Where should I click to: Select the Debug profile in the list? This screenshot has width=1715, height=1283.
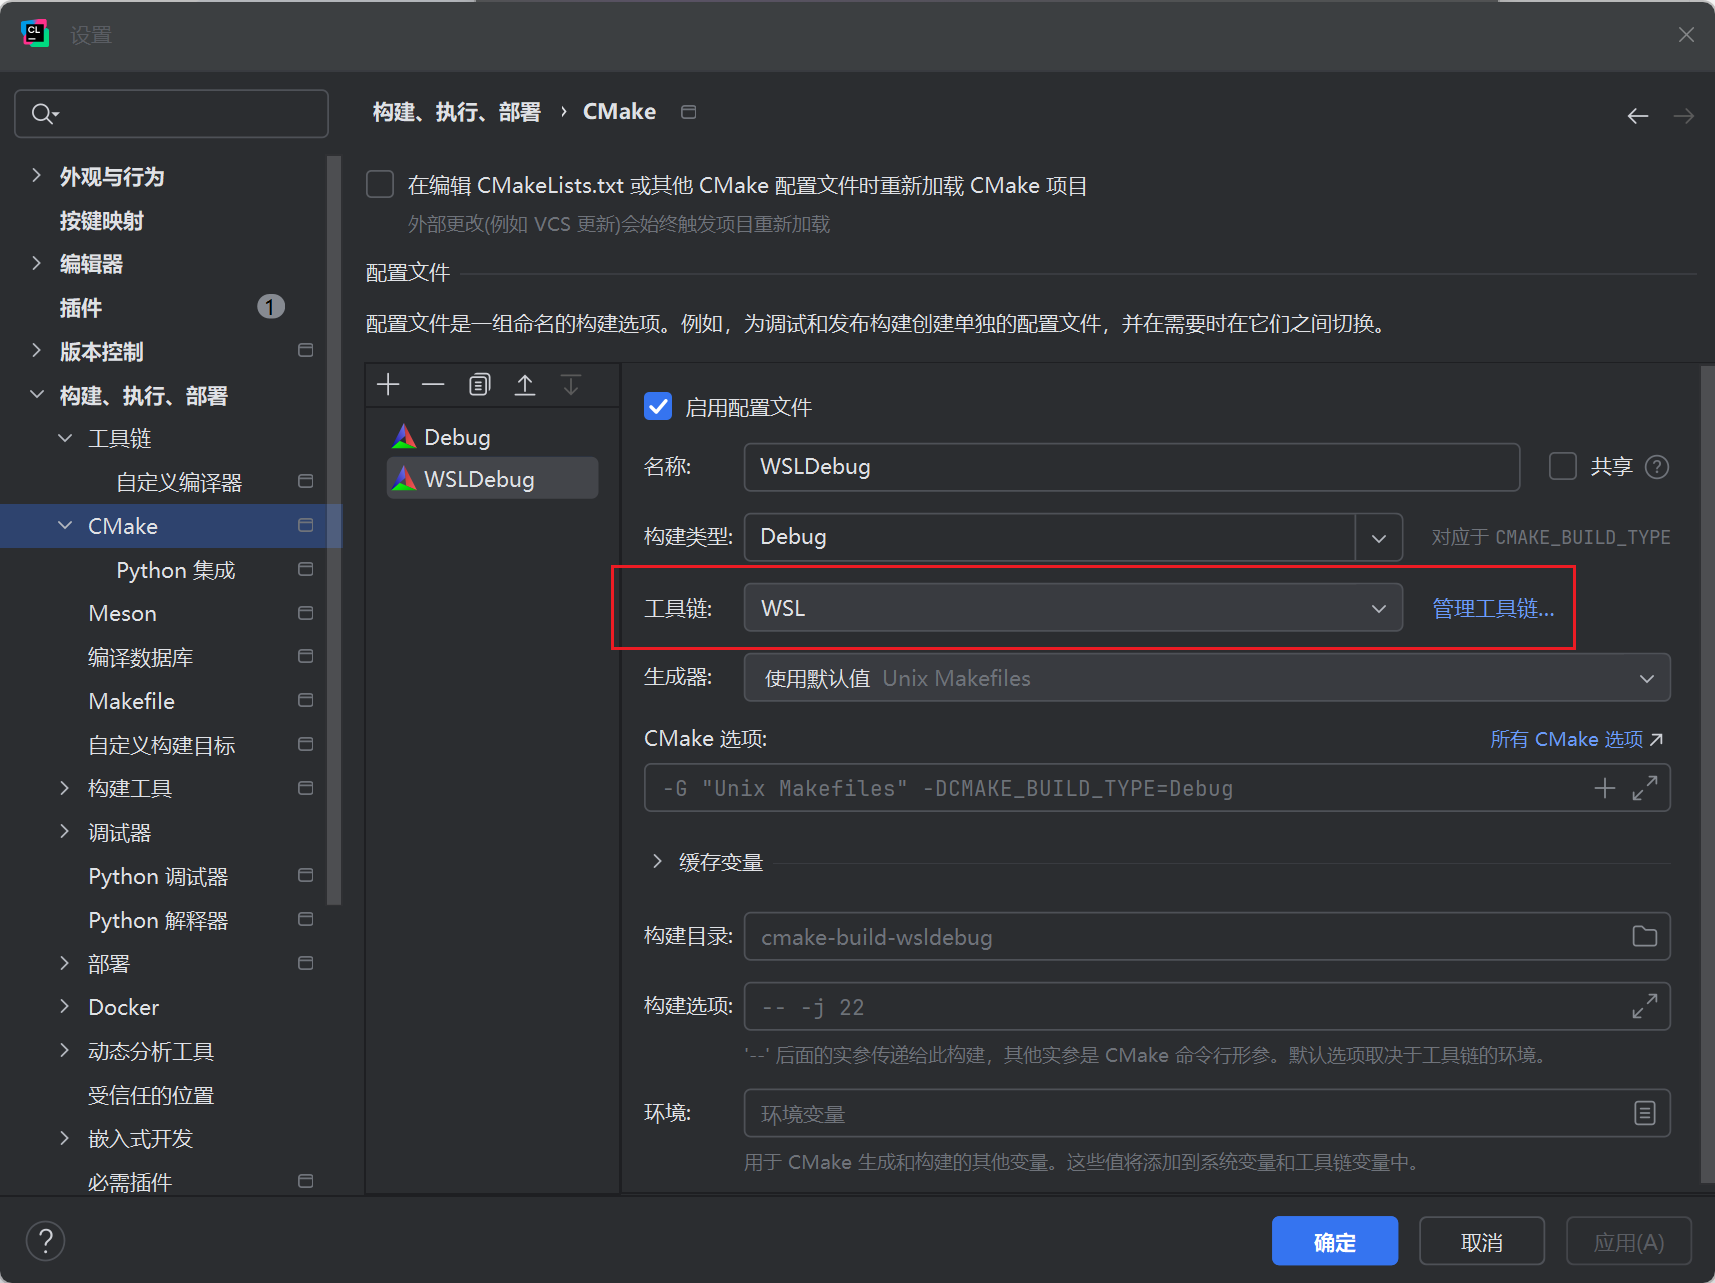[x=493, y=437]
